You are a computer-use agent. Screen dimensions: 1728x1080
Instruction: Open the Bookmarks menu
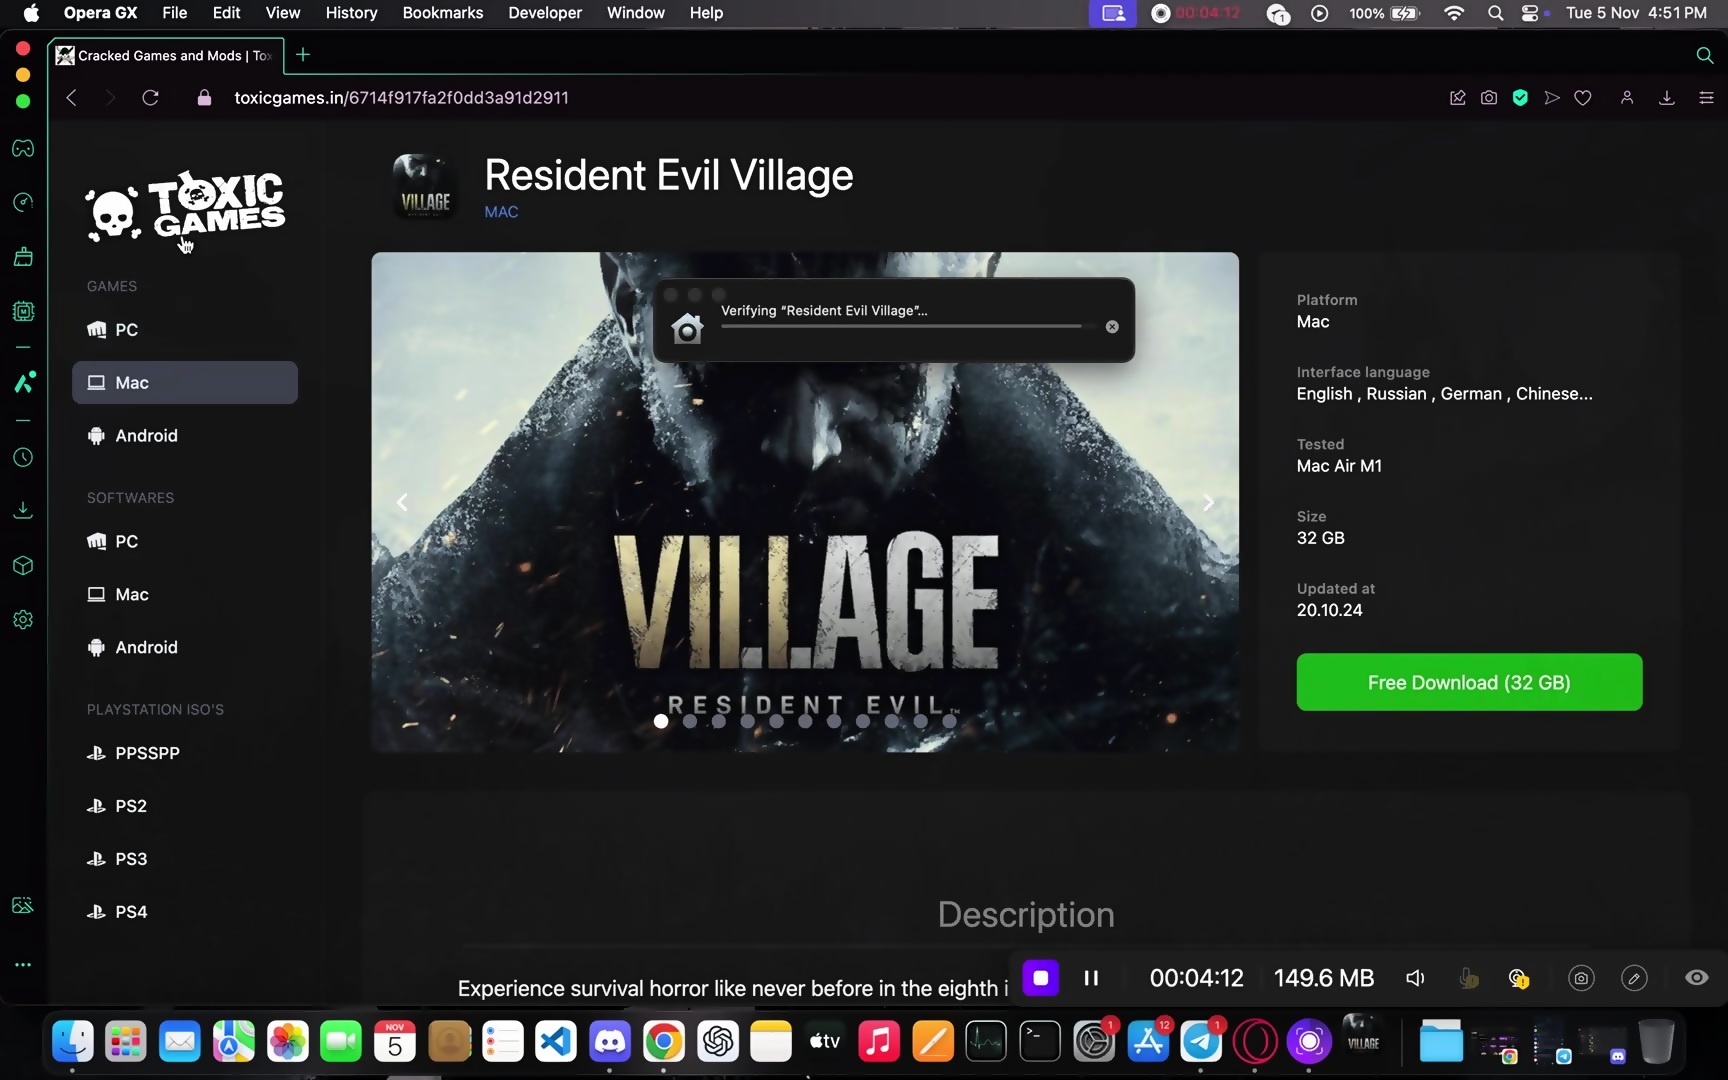click(442, 13)
